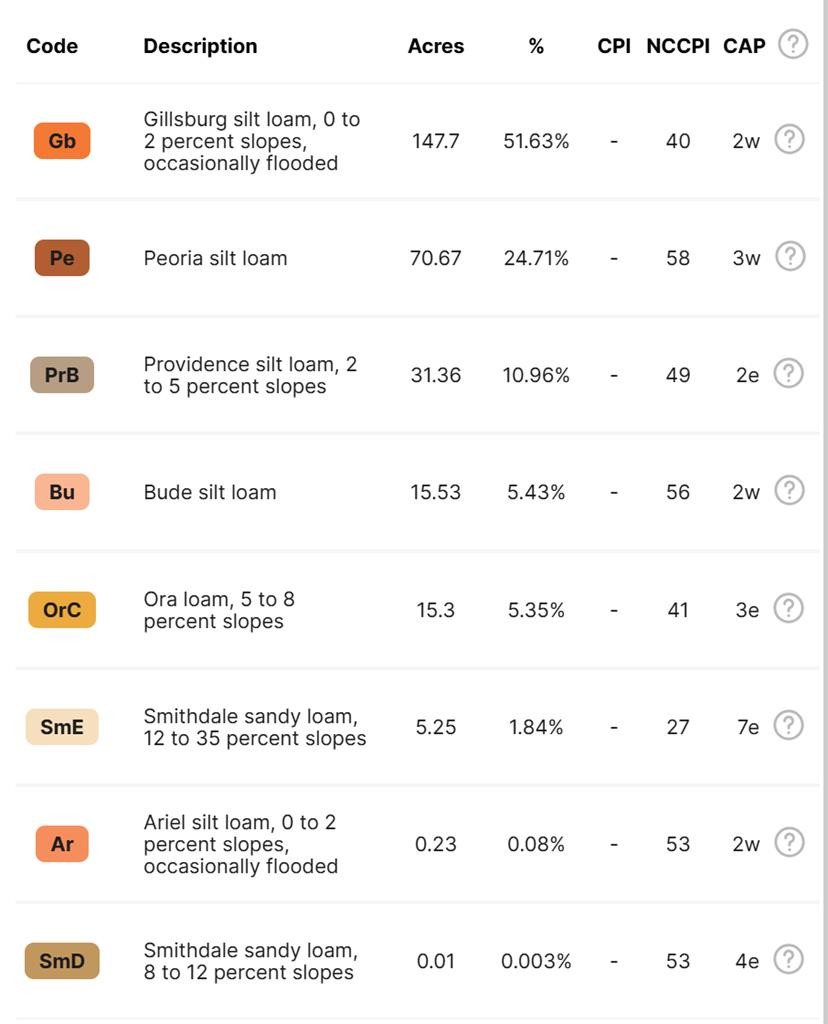The image size is (828, 1024).
Task: Click help icon for Smithdale 12 to 35 percent row
Action: pos(789,726)
